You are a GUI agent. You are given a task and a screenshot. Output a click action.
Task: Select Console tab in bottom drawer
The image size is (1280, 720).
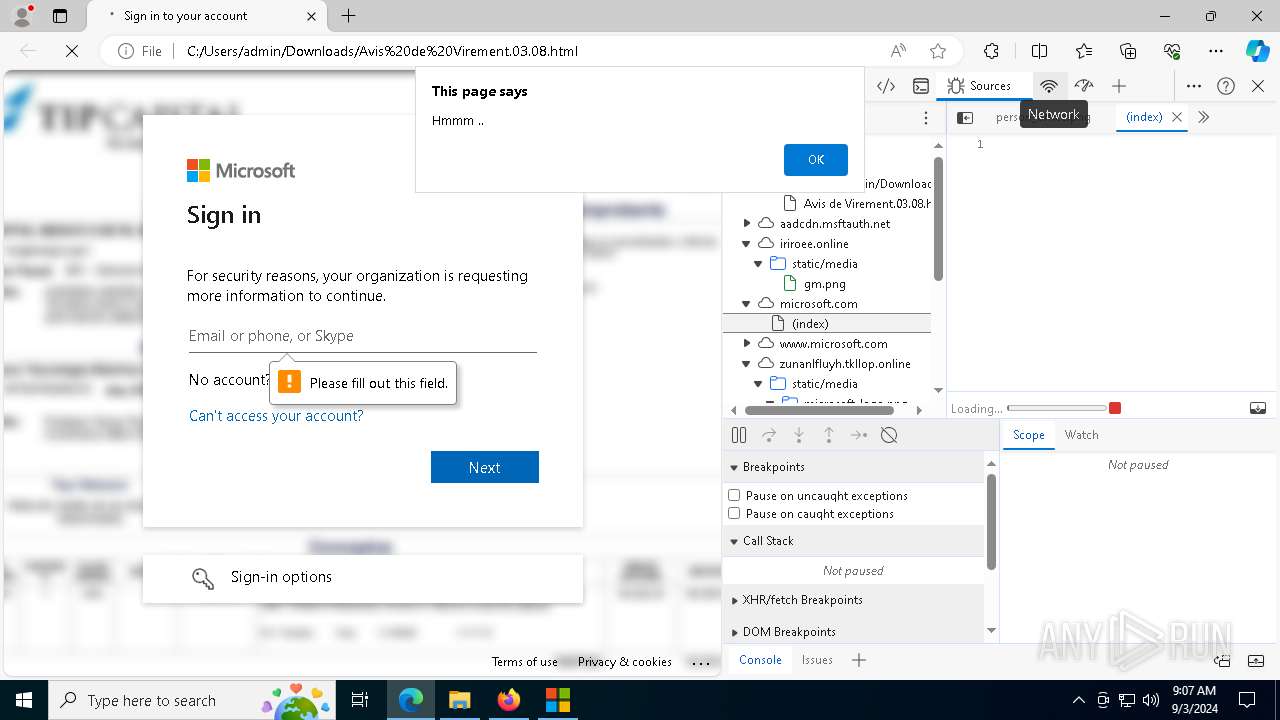point(760,660)
